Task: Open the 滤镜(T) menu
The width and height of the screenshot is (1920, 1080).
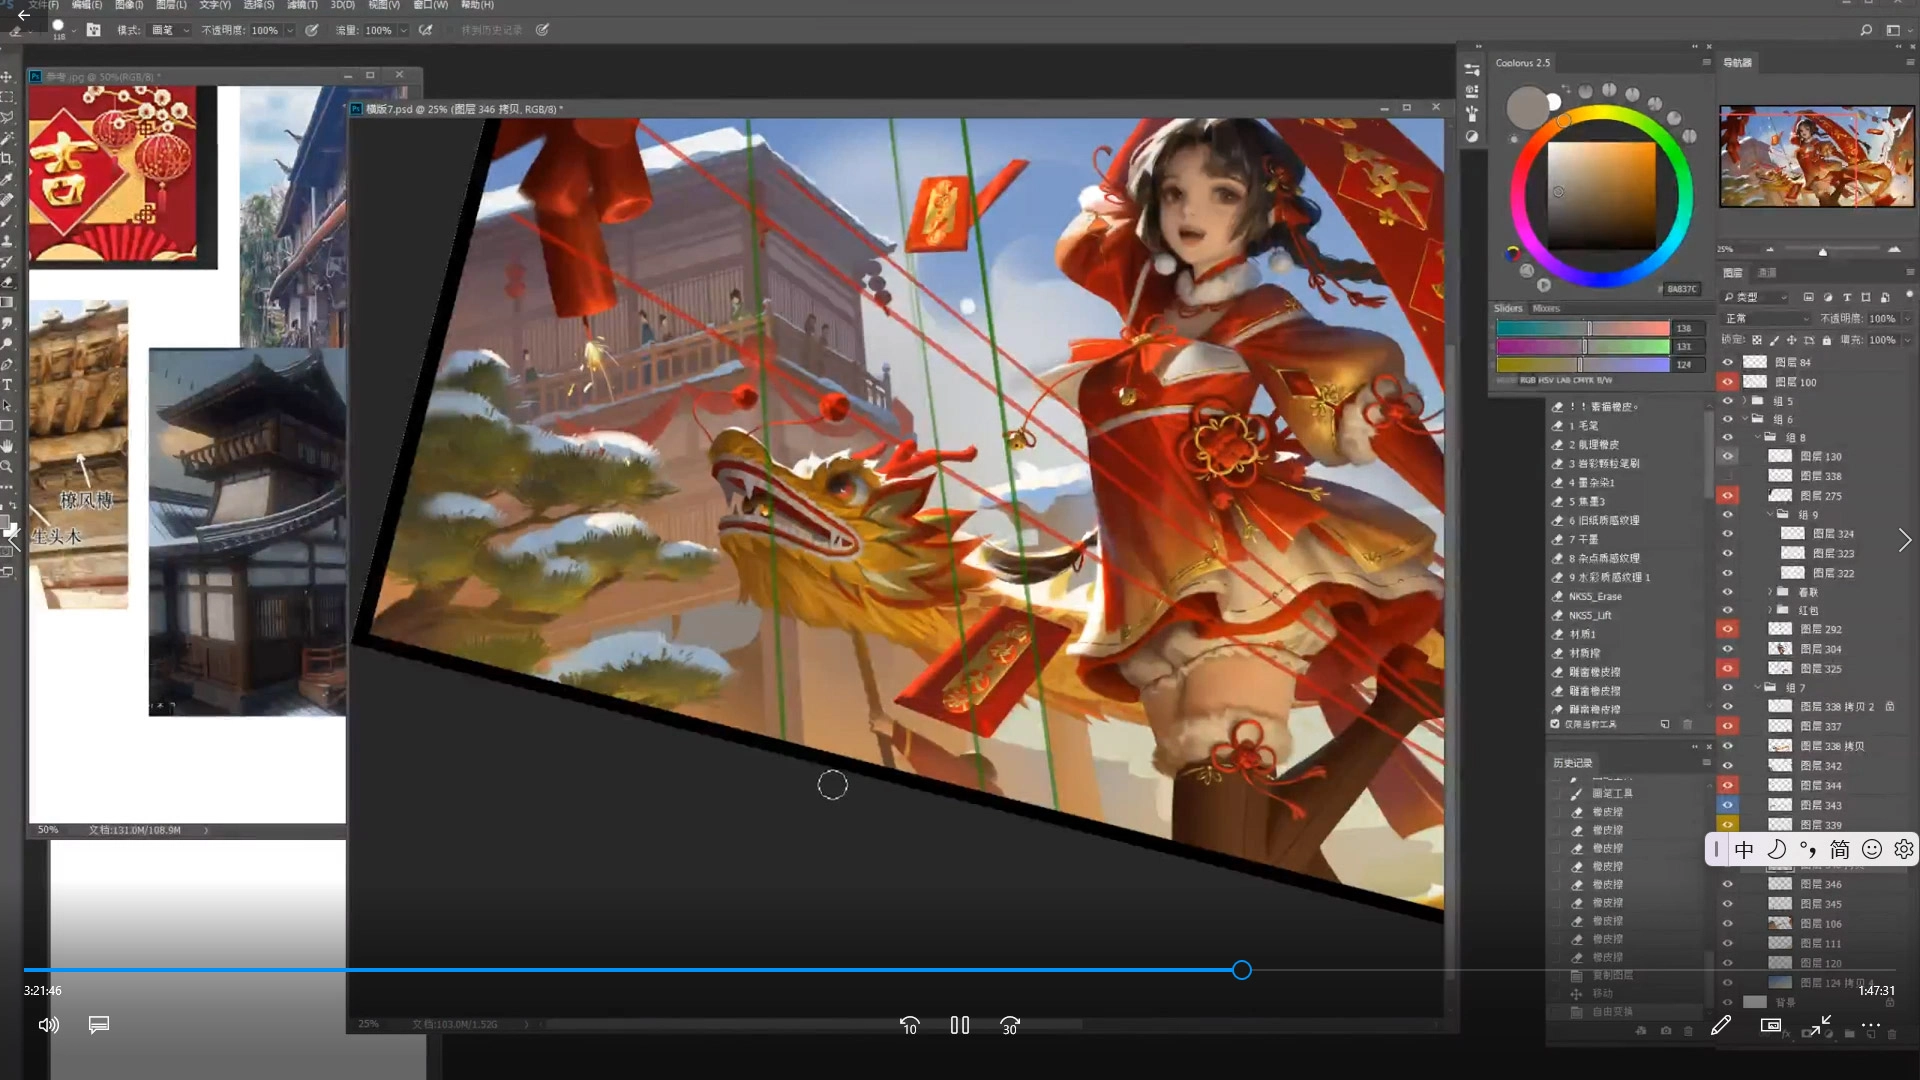Action: click(302, 5)
